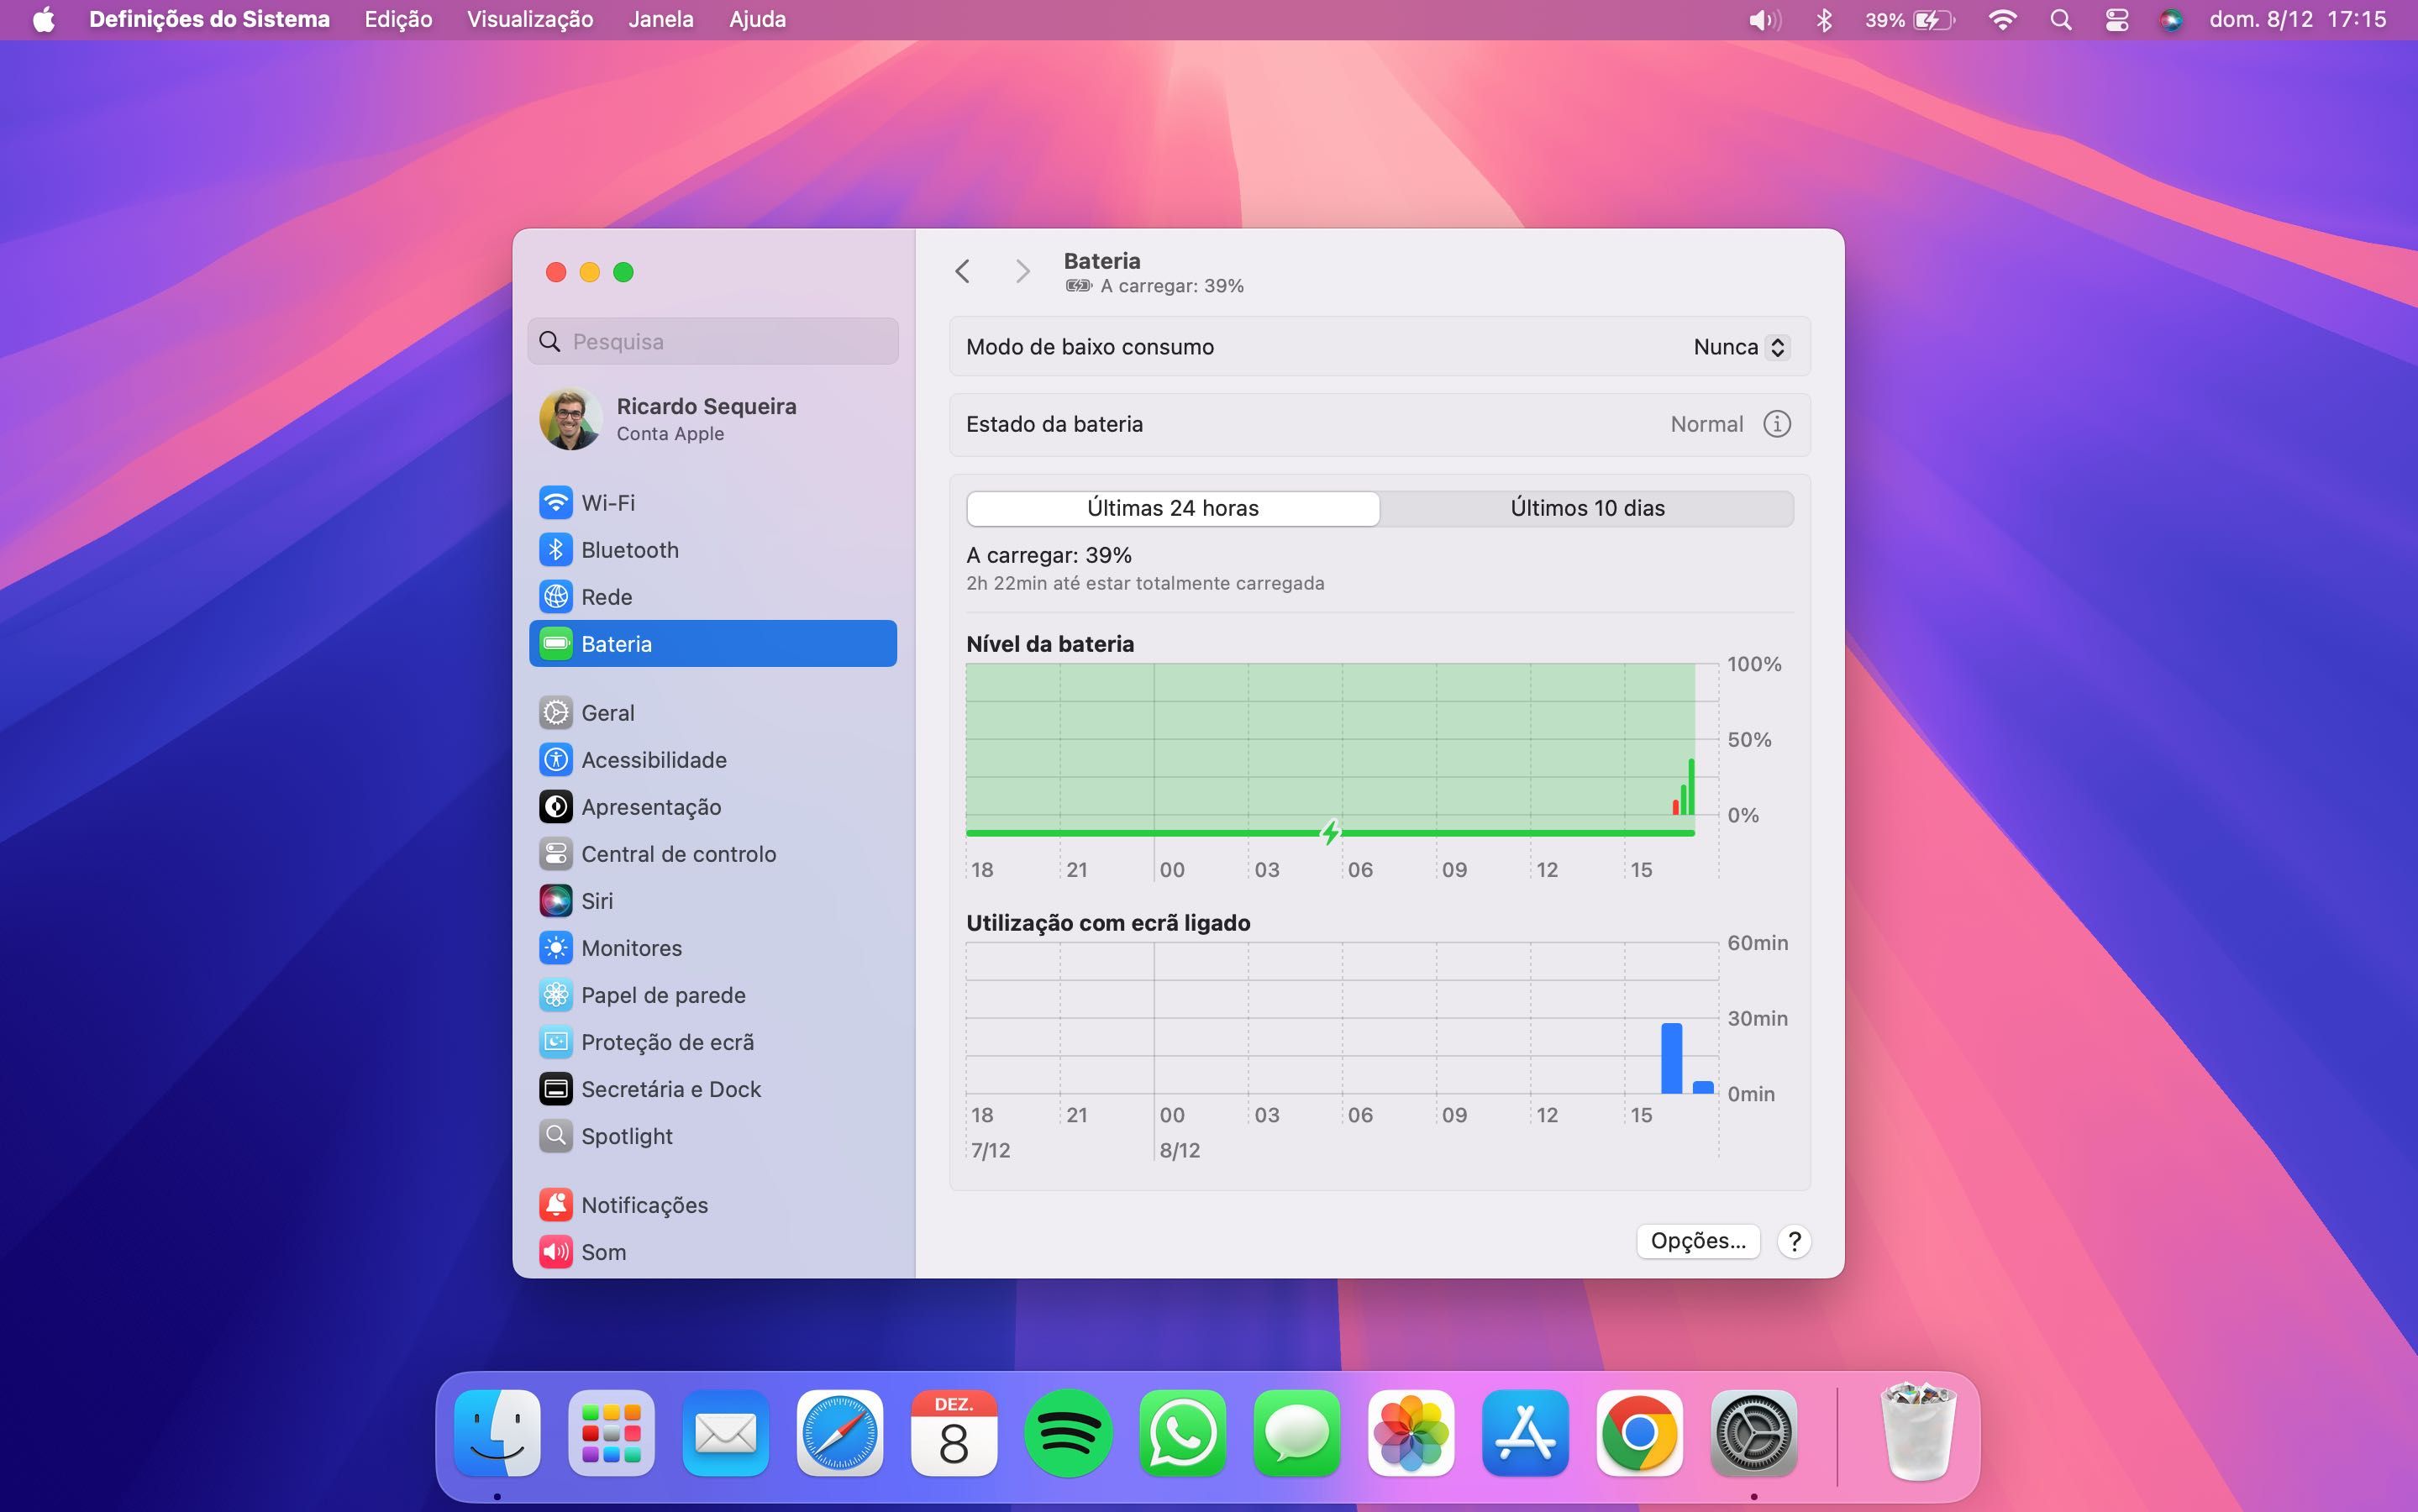Open Spotlight search in menu bar
The image size is (2418, 1512).
pyautogui.click(x=2060, y=19)
